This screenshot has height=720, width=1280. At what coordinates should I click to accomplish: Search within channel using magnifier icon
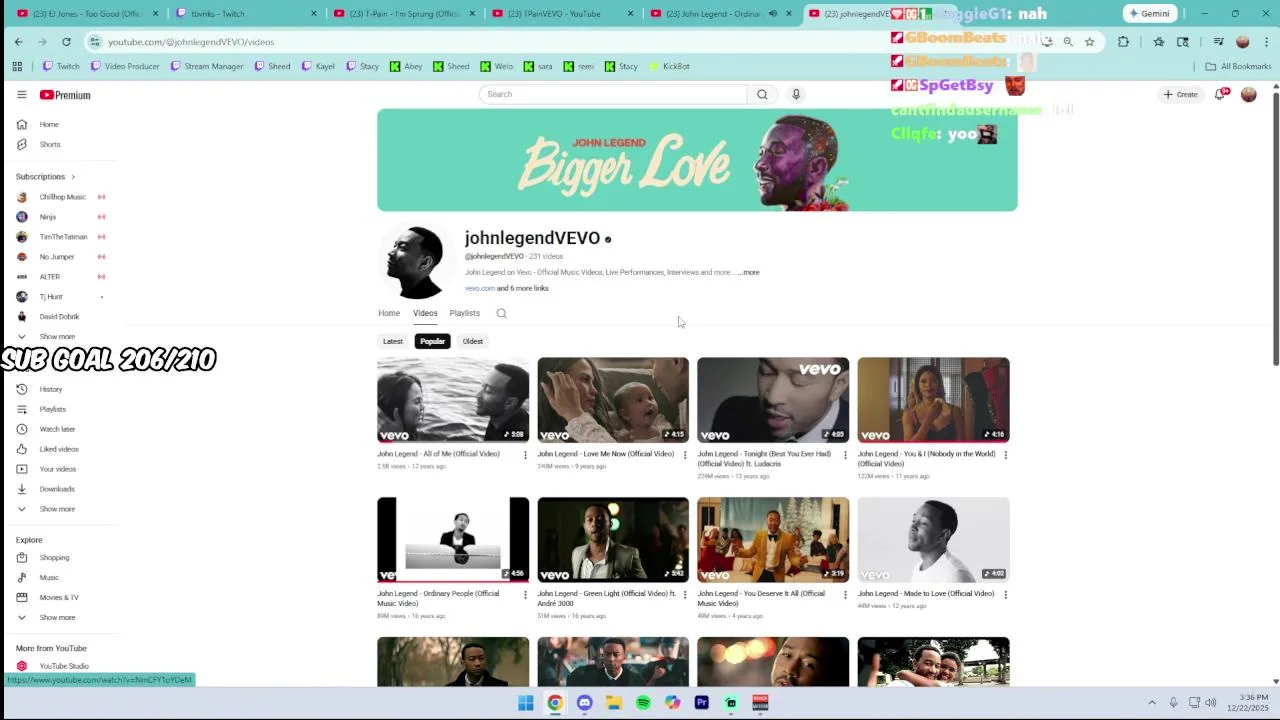click(x=501, y=313)
